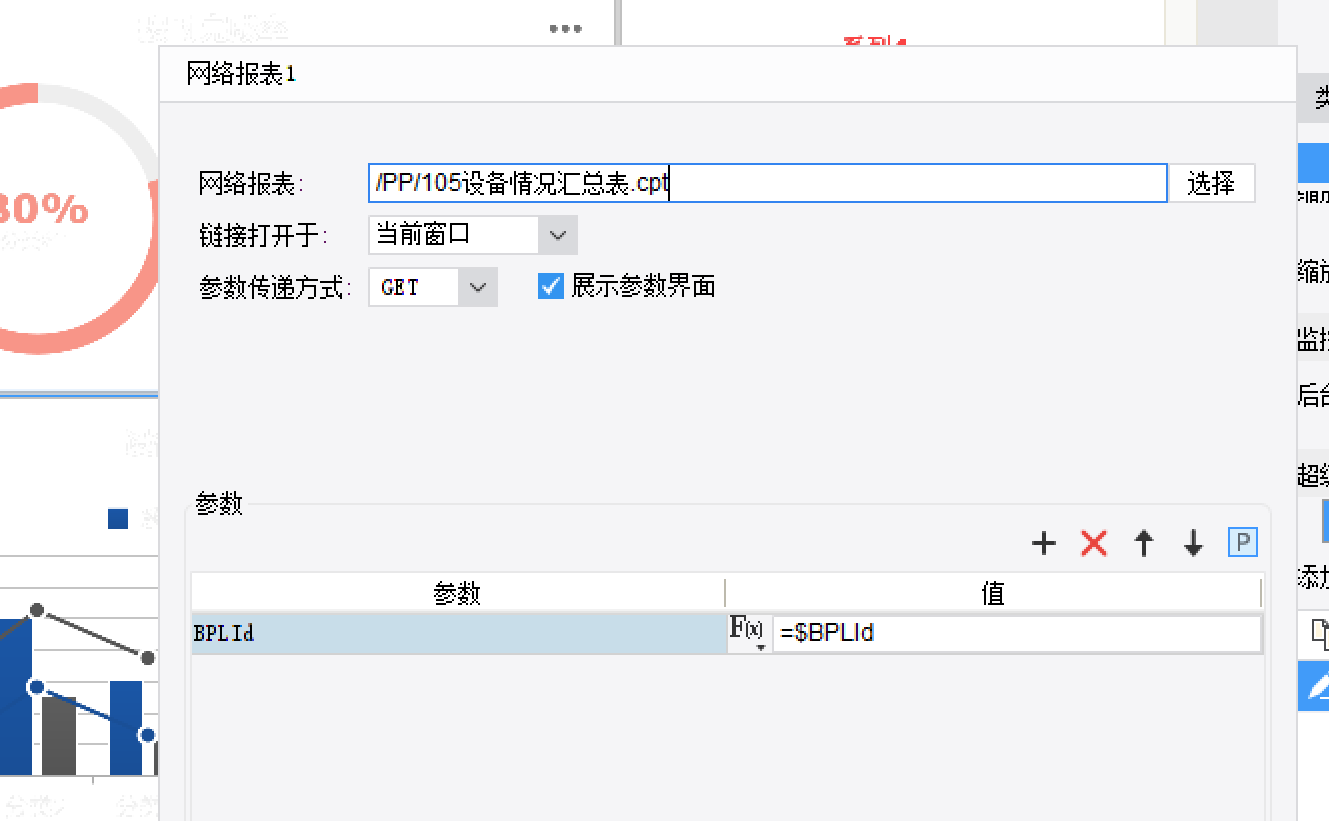
Task: Click the document icon in right panel
Action: [1320, 632]
